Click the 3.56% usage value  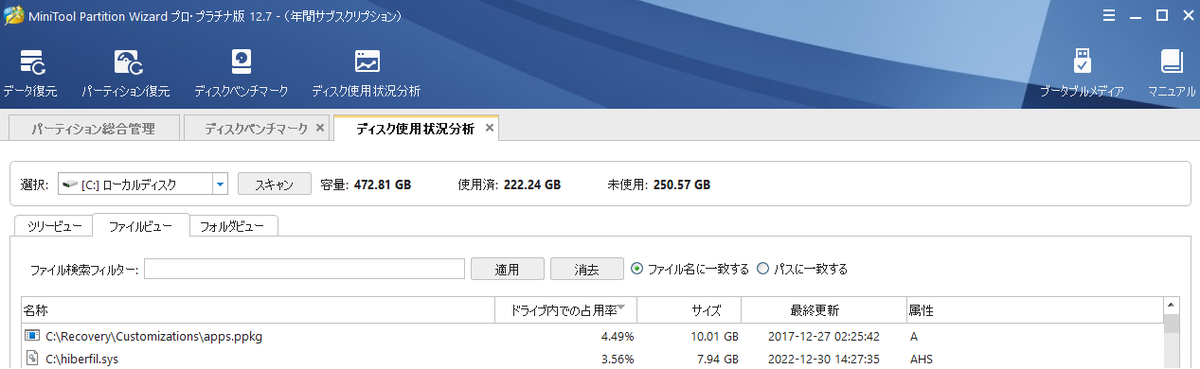pos(617,358)
